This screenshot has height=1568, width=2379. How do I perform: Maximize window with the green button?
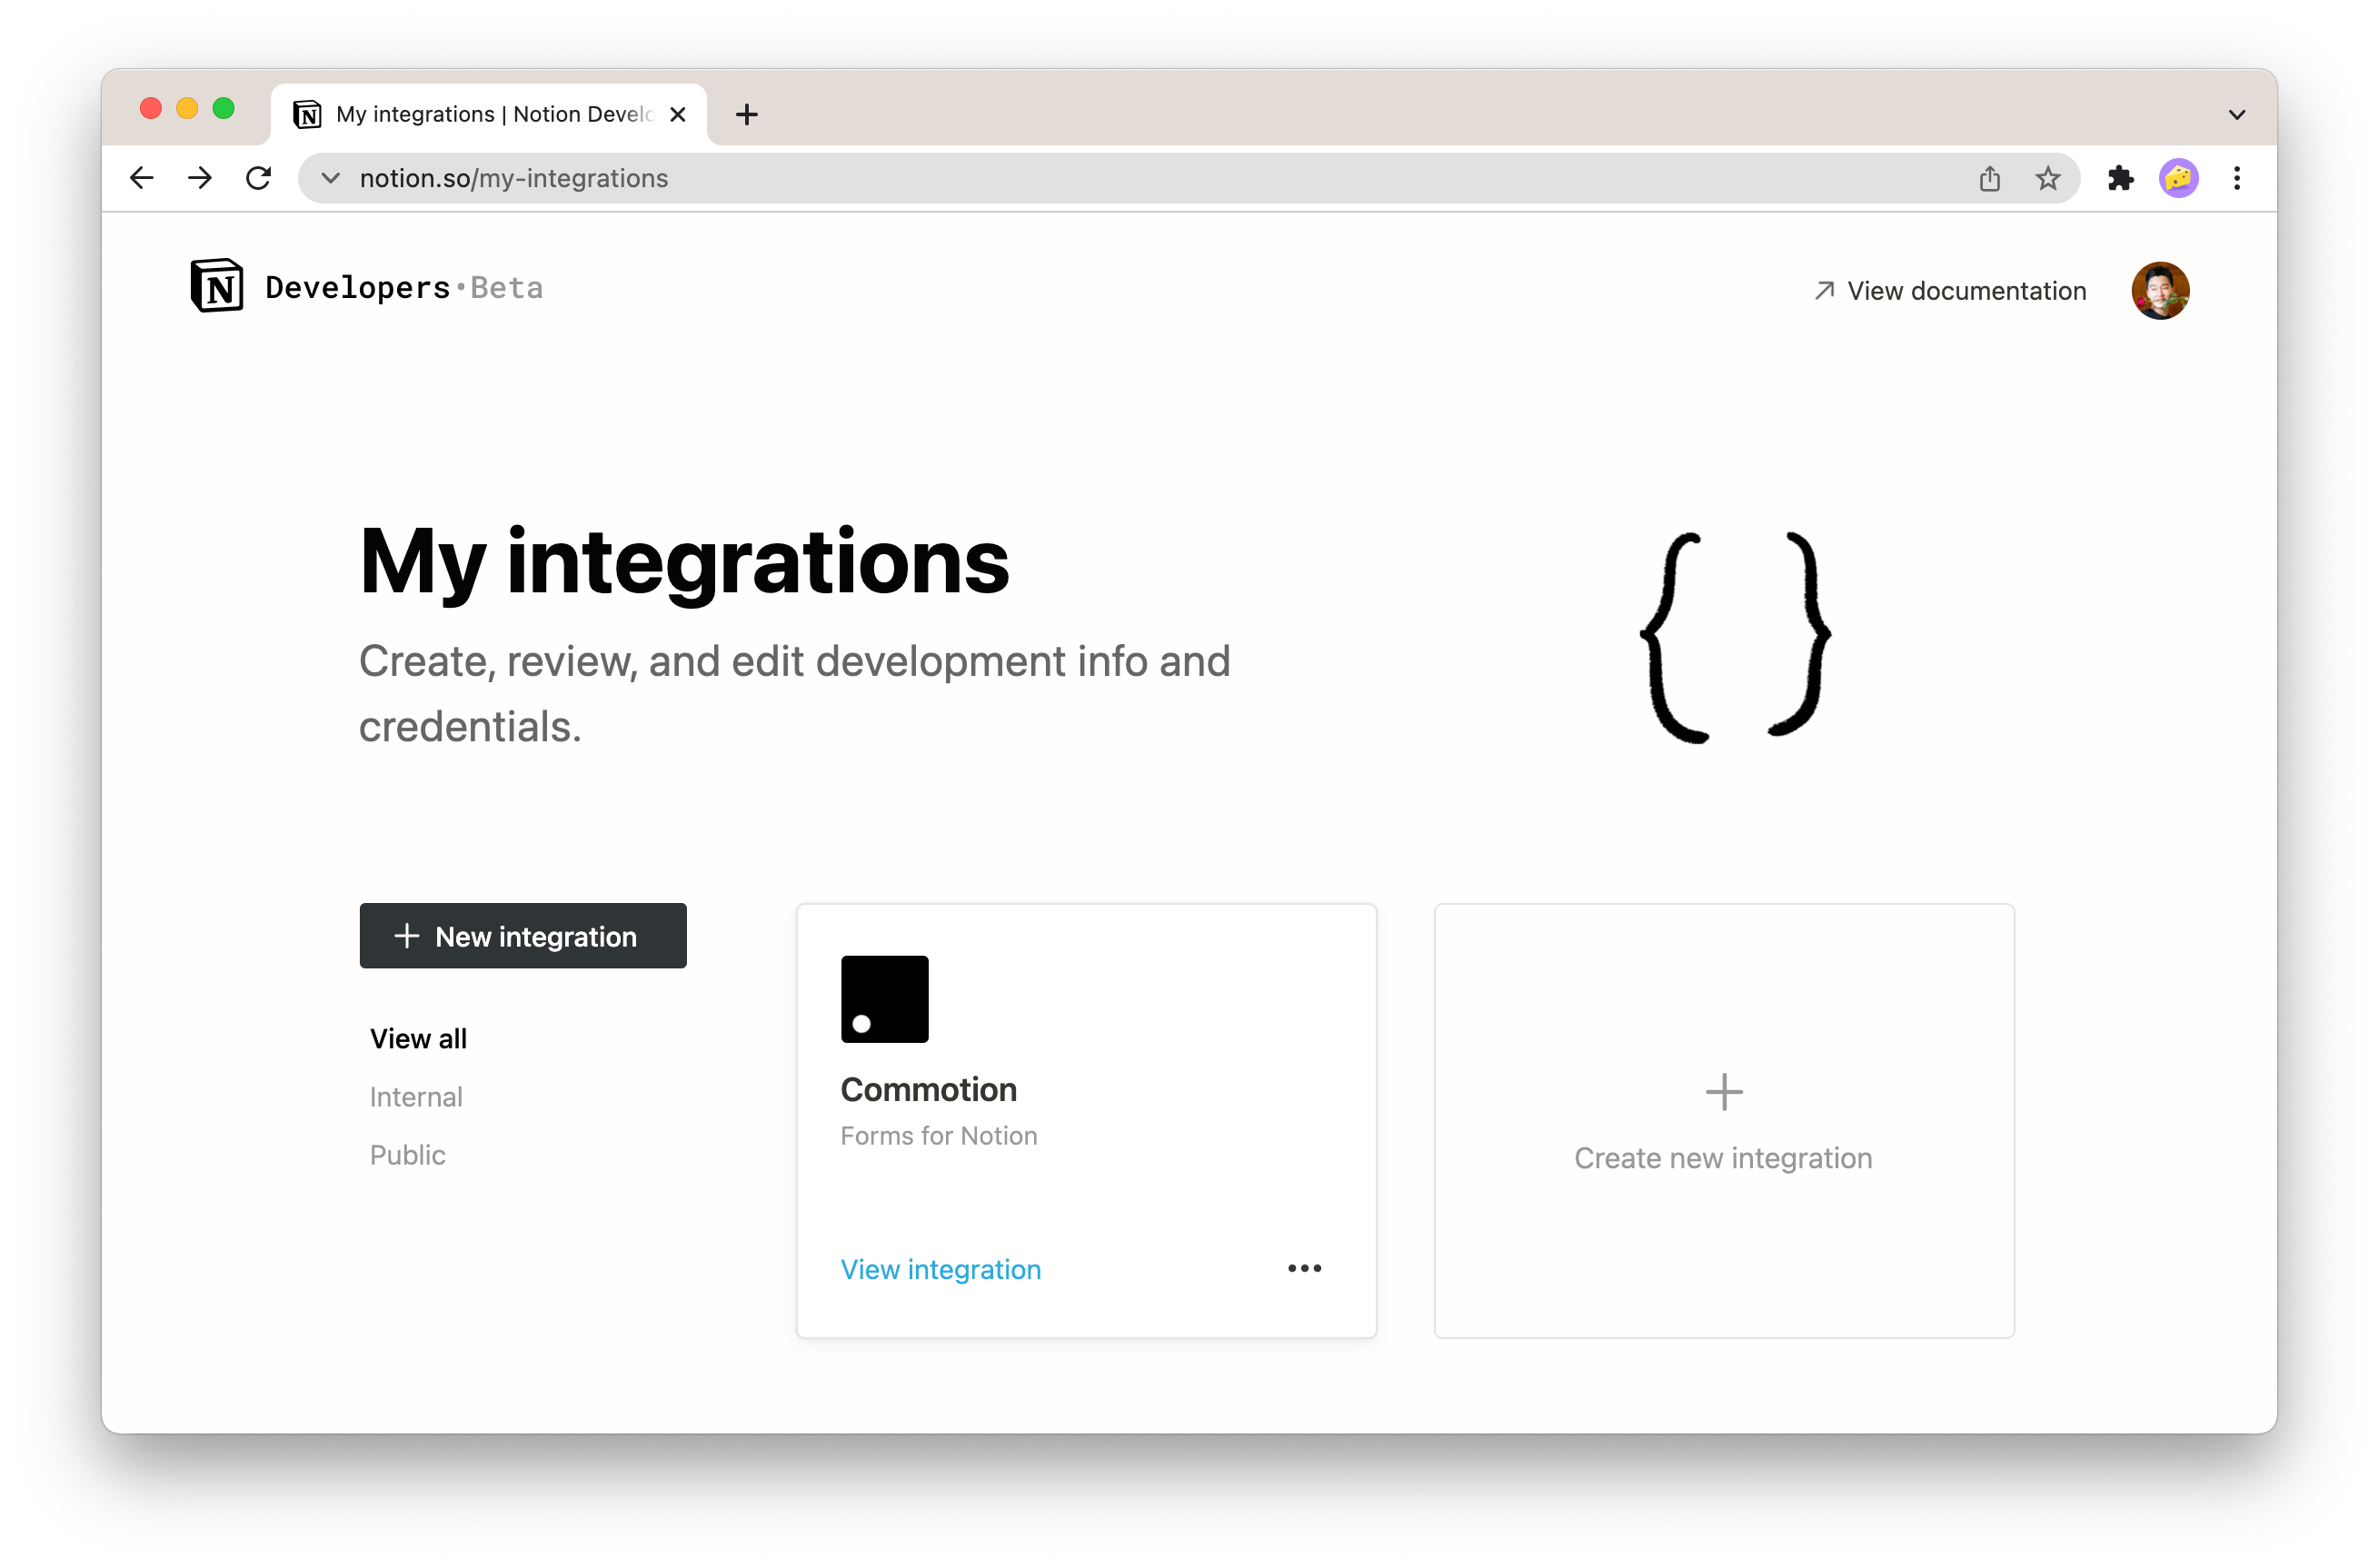[223, 109]
